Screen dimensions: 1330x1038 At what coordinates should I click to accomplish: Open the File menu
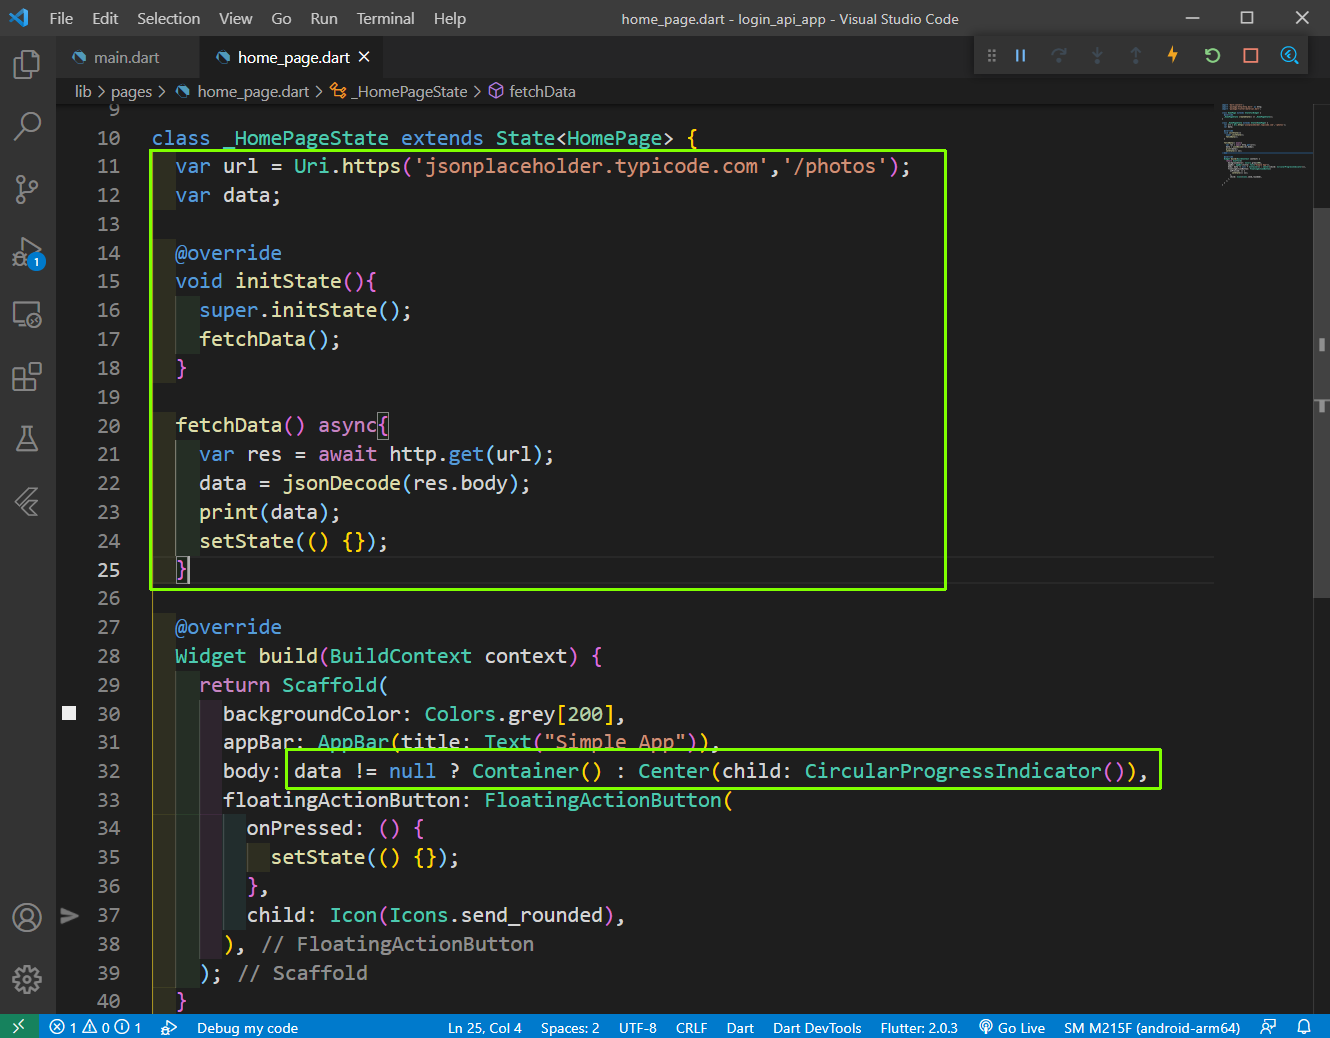[x=61, y=18]
